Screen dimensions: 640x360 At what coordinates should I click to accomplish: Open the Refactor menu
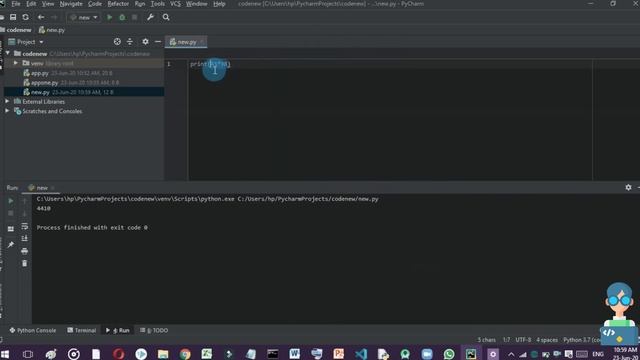click(118, 4)
